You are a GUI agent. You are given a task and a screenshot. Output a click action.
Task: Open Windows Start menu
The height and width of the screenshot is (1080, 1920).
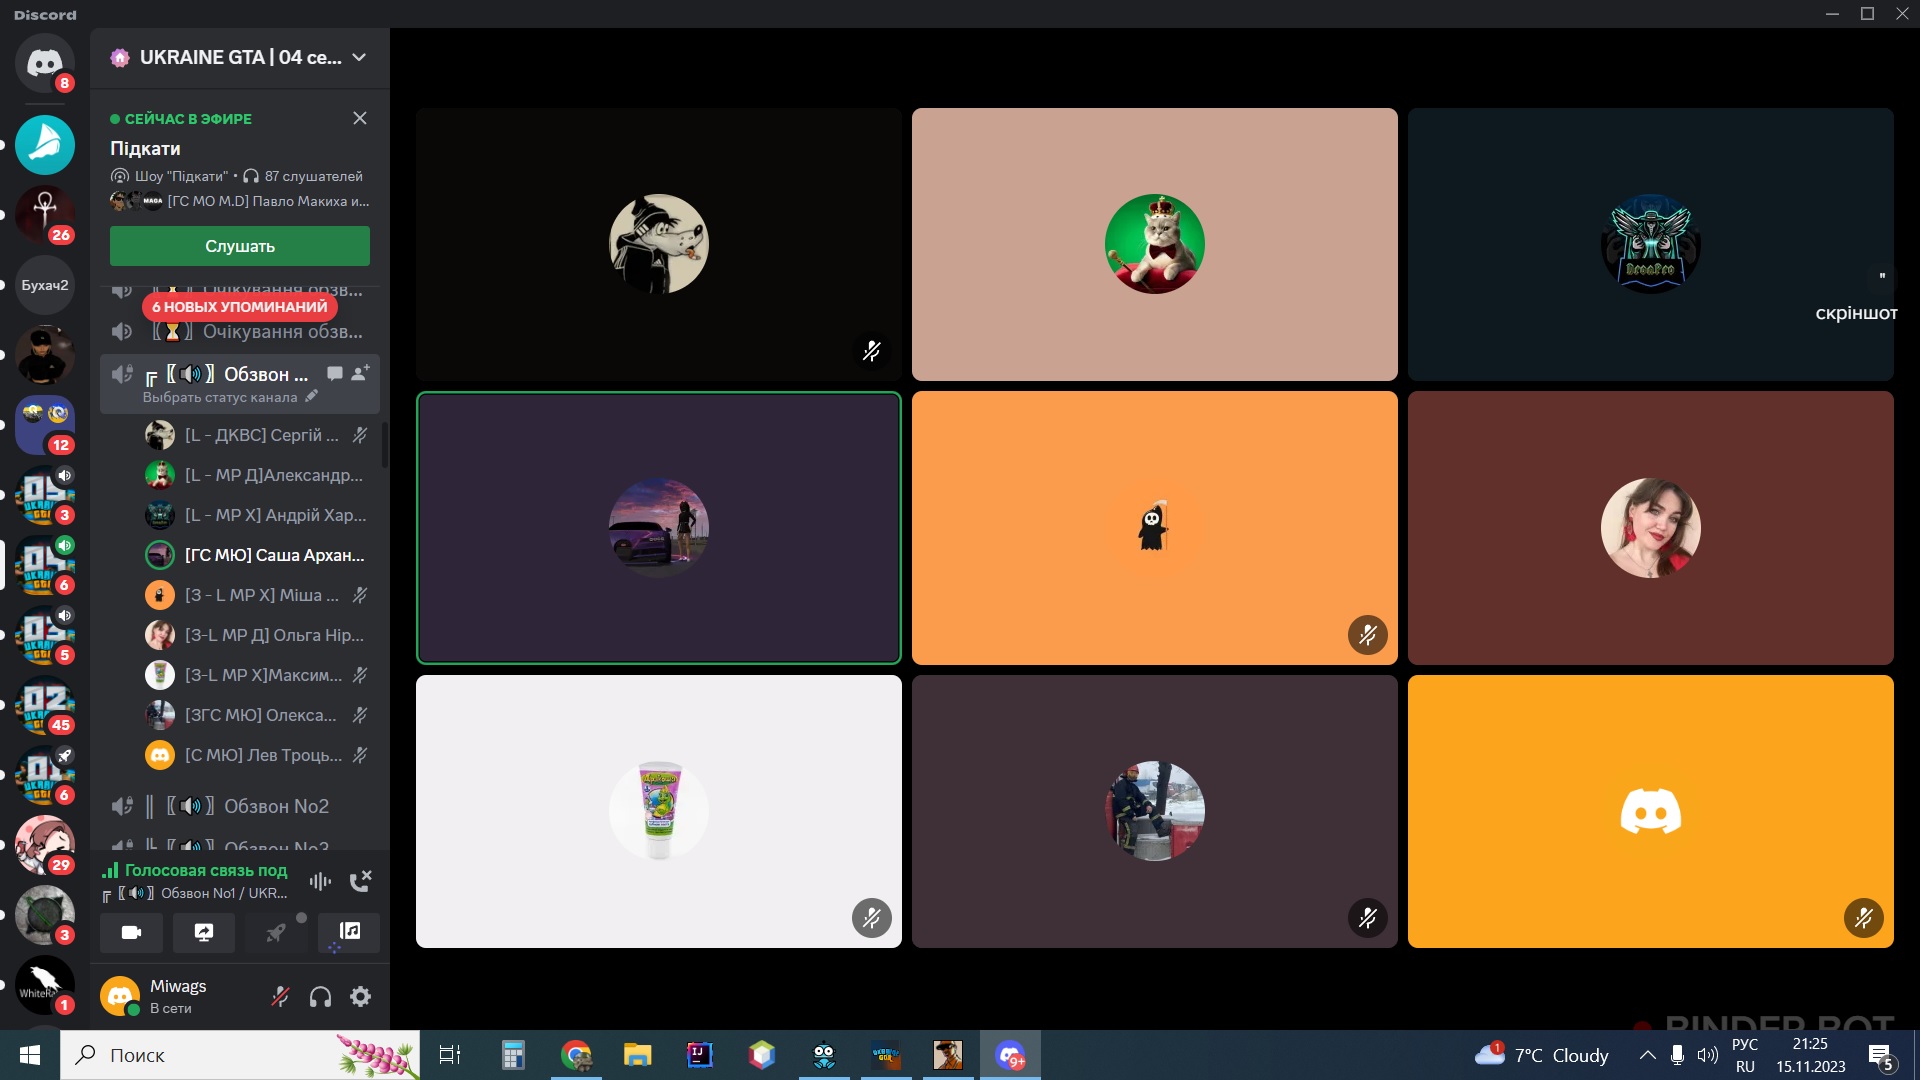[30, 1055]
